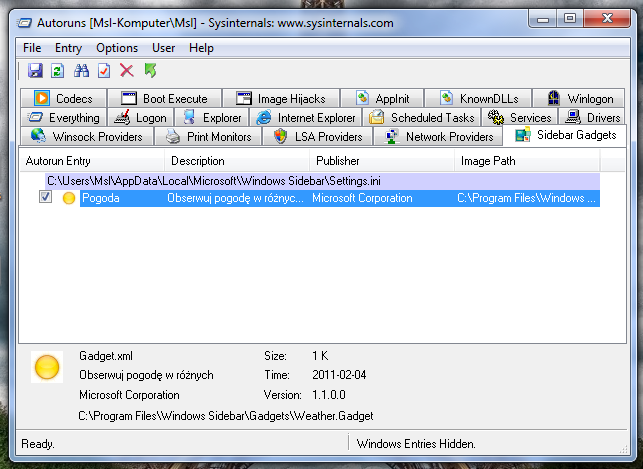The image size is (643, 469).
Task: Show the Everything tab
Action: (x=64, y=118)
